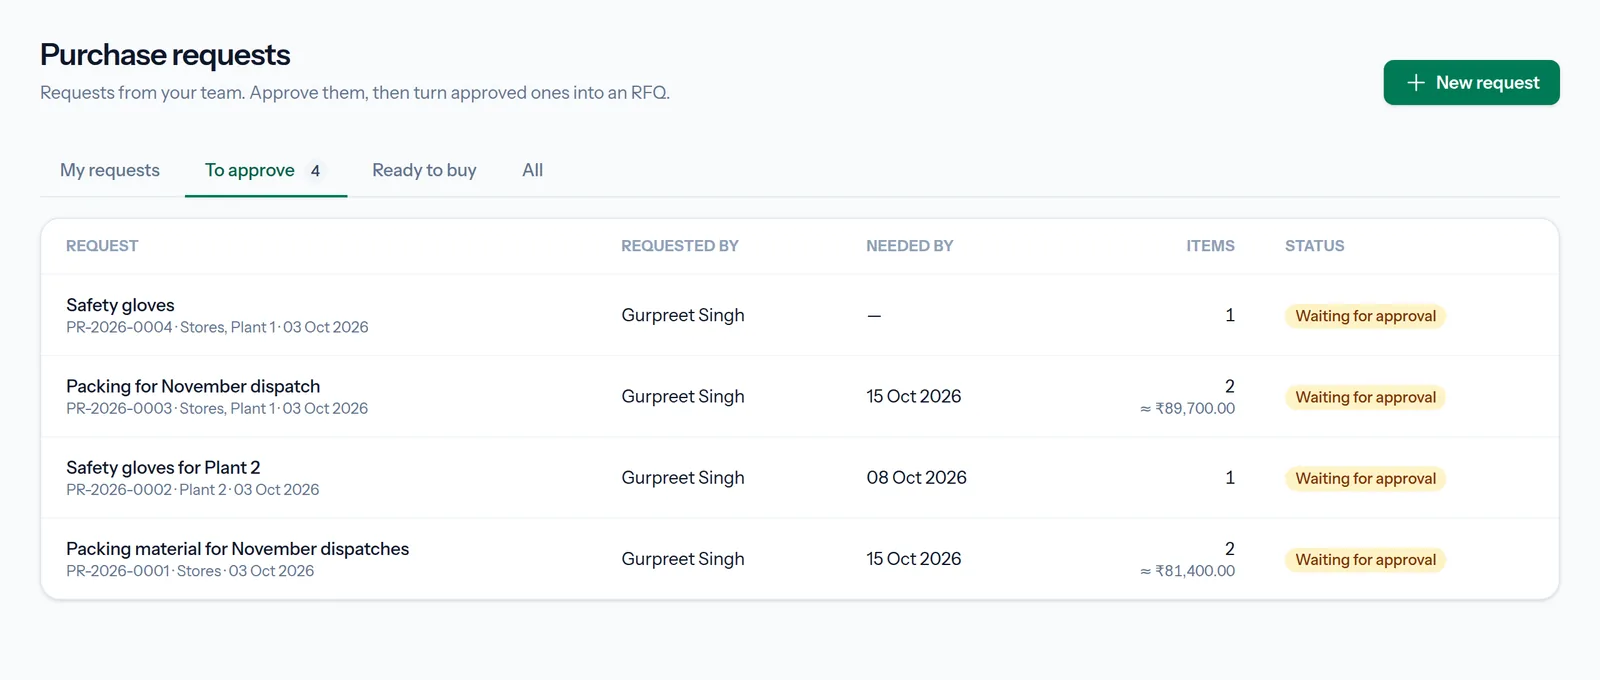Click Gurpreet Singh in the PR-2026-0003 row
The width and height of the screenshot is (1600, 680).
tap(683, 396)
